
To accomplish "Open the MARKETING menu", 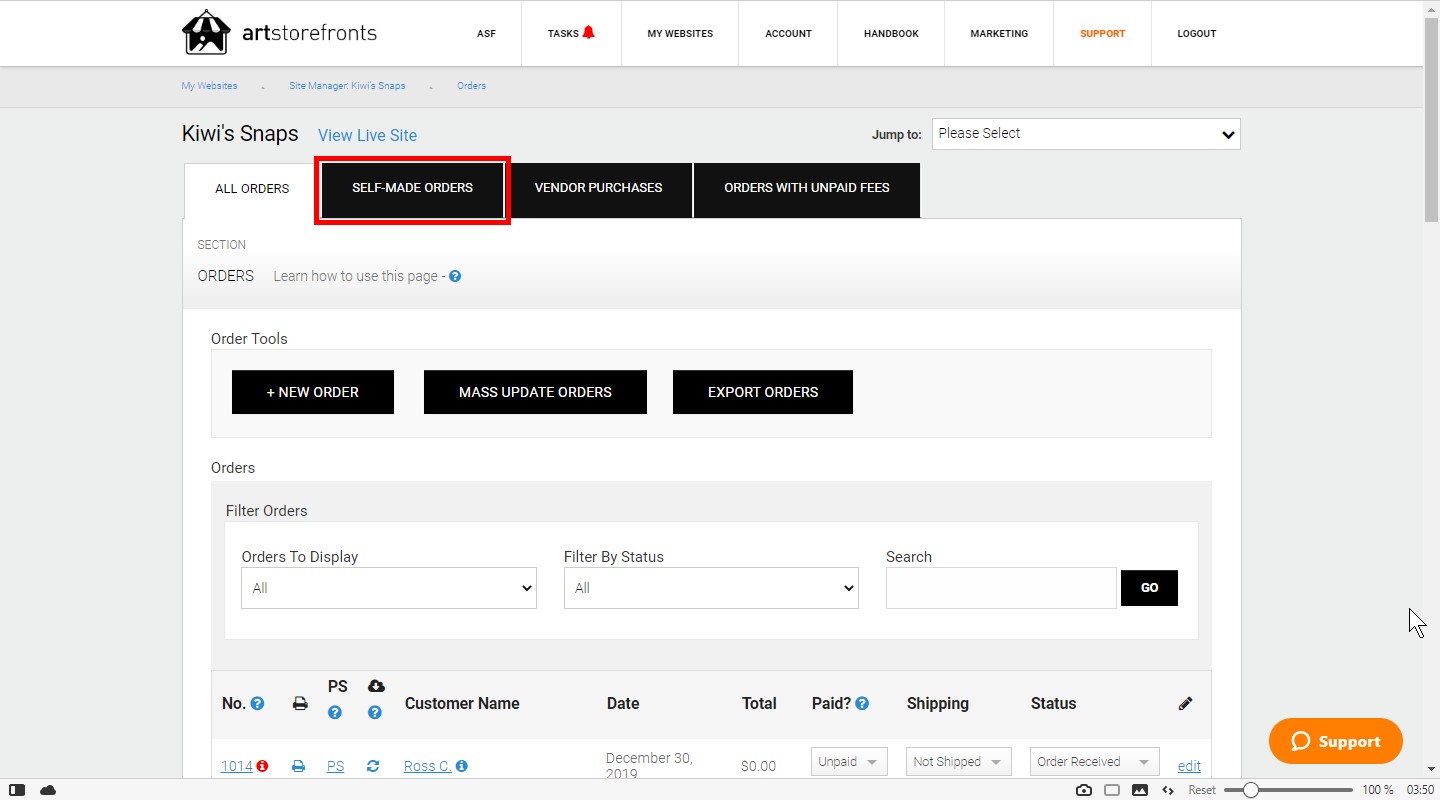I will pos(998,33).
